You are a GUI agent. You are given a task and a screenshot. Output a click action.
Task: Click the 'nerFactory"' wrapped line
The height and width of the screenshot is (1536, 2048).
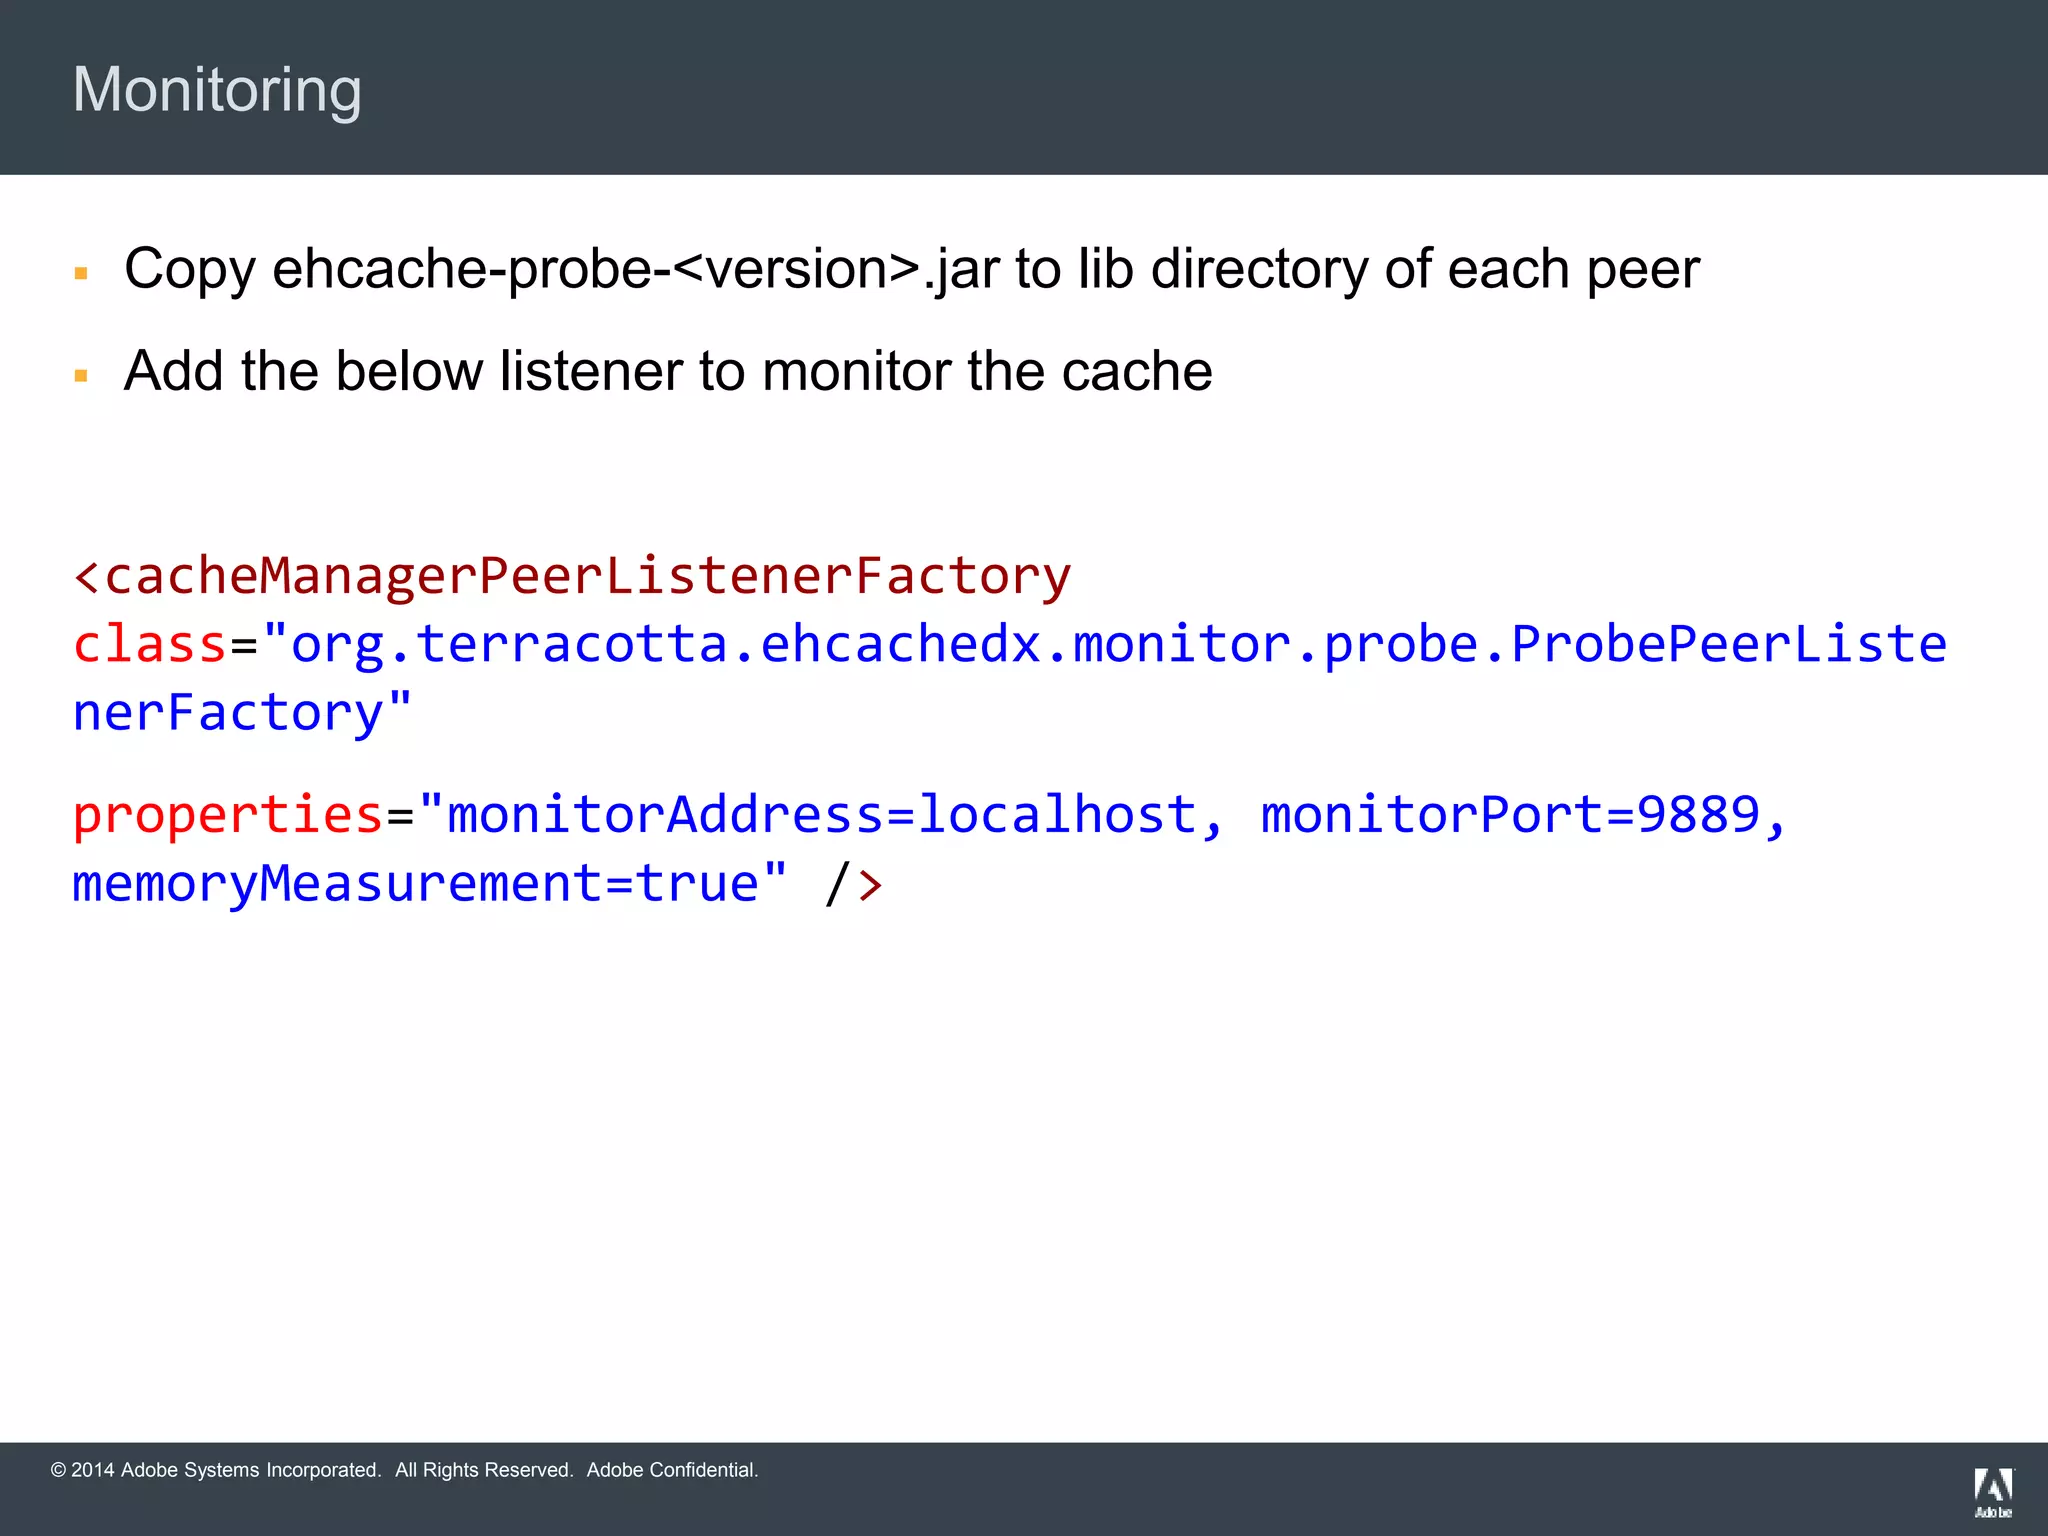[x=243, y=713]
